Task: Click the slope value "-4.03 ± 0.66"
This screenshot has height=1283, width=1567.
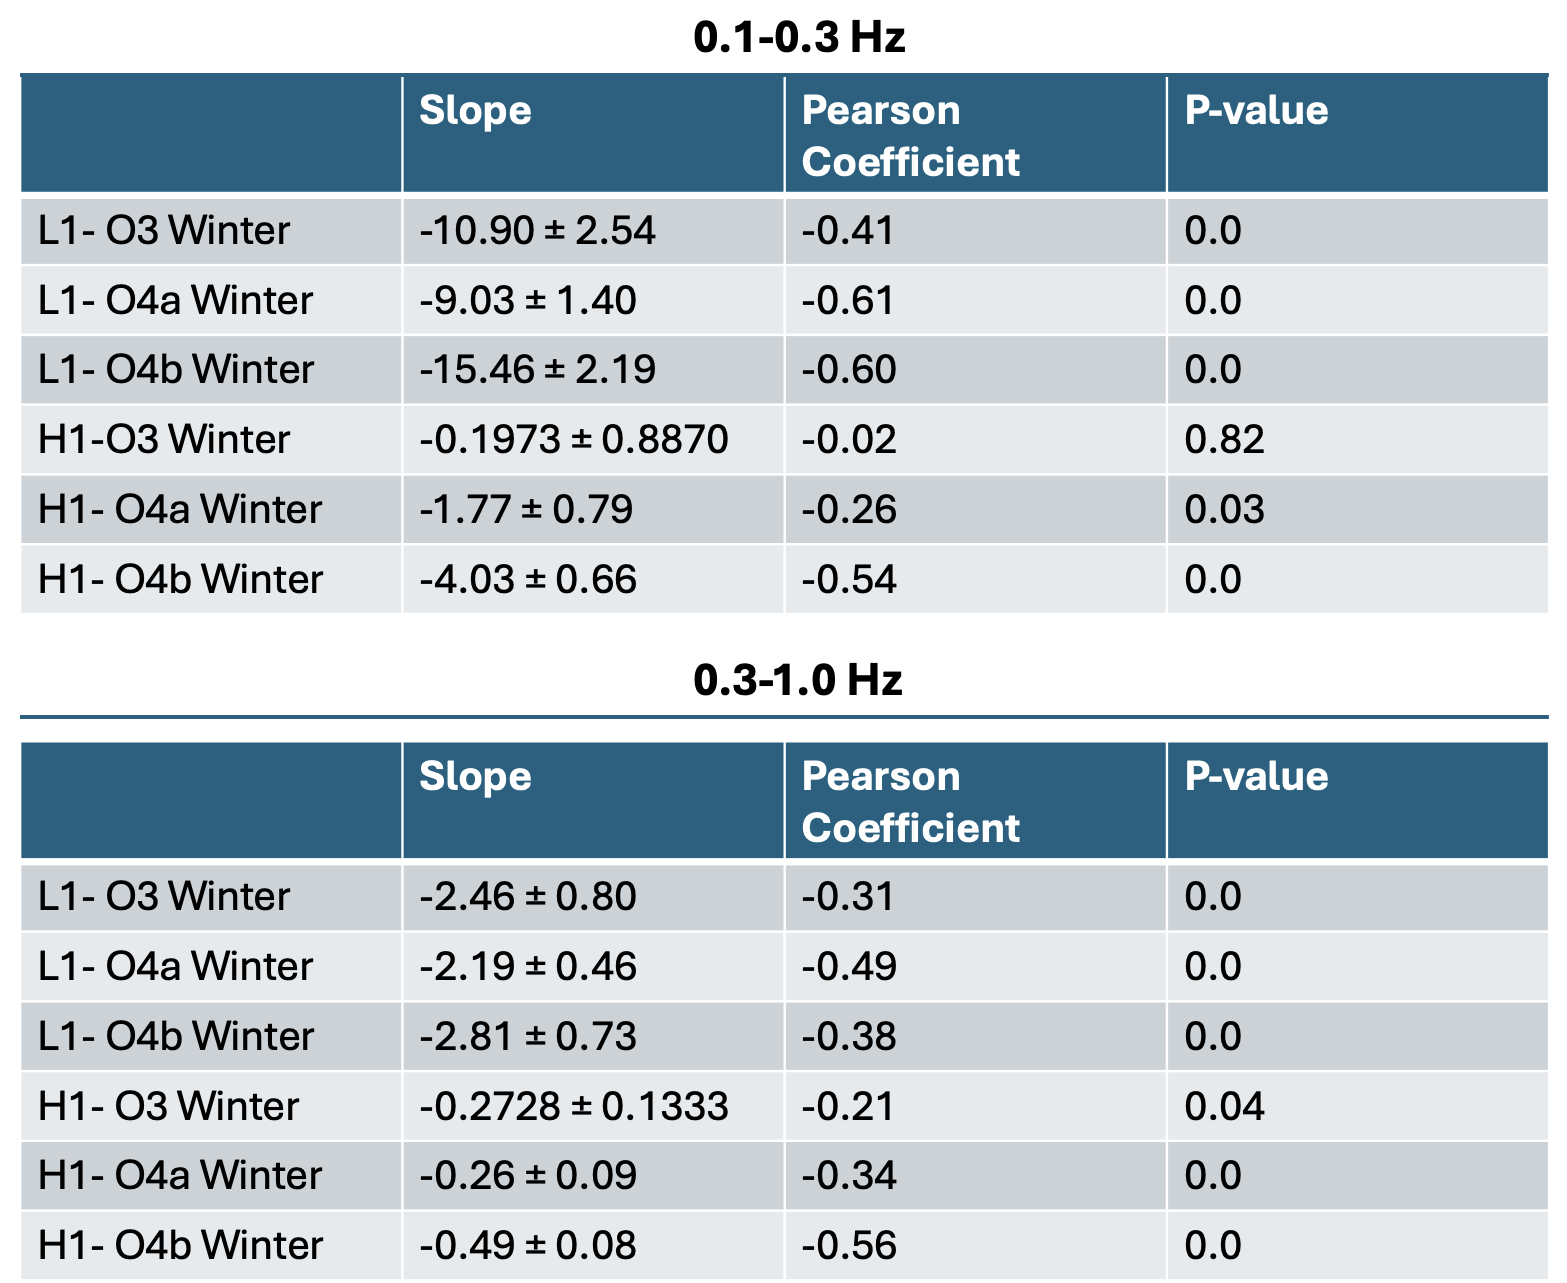Action: click(527, 580)
